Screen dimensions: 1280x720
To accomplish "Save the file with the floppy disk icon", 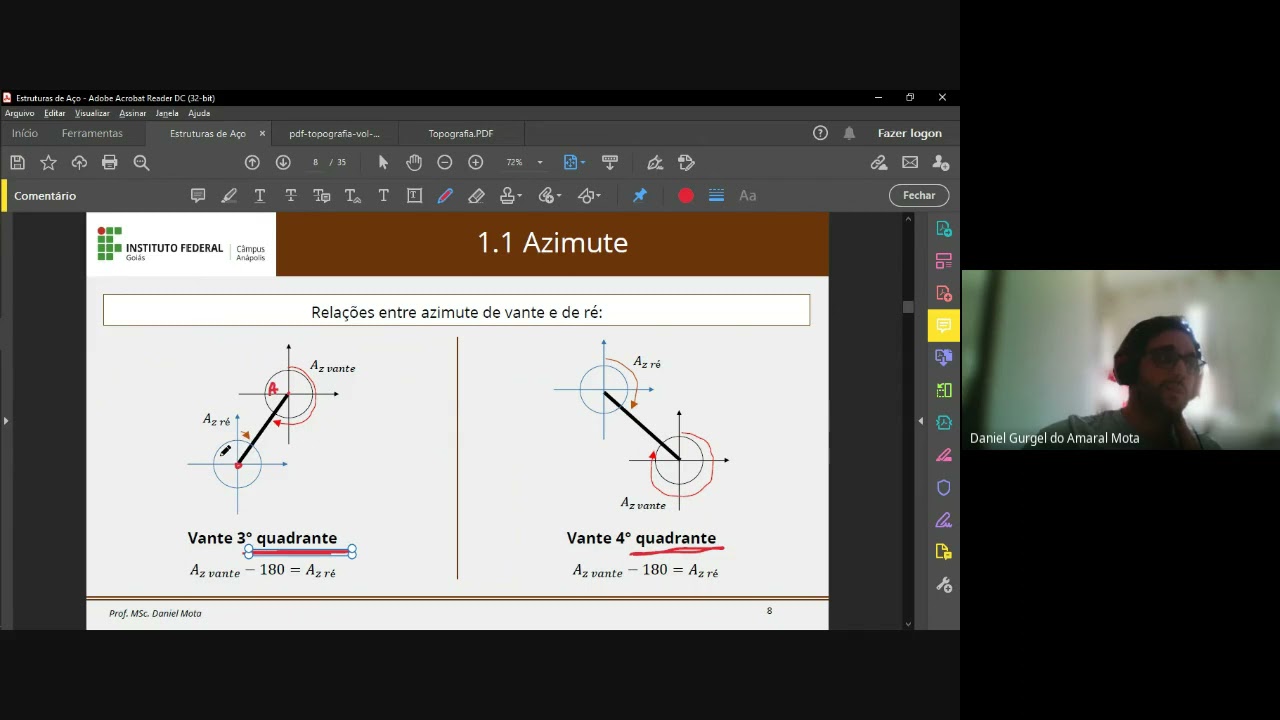I will pyautogui.click(x=17, y=162).
